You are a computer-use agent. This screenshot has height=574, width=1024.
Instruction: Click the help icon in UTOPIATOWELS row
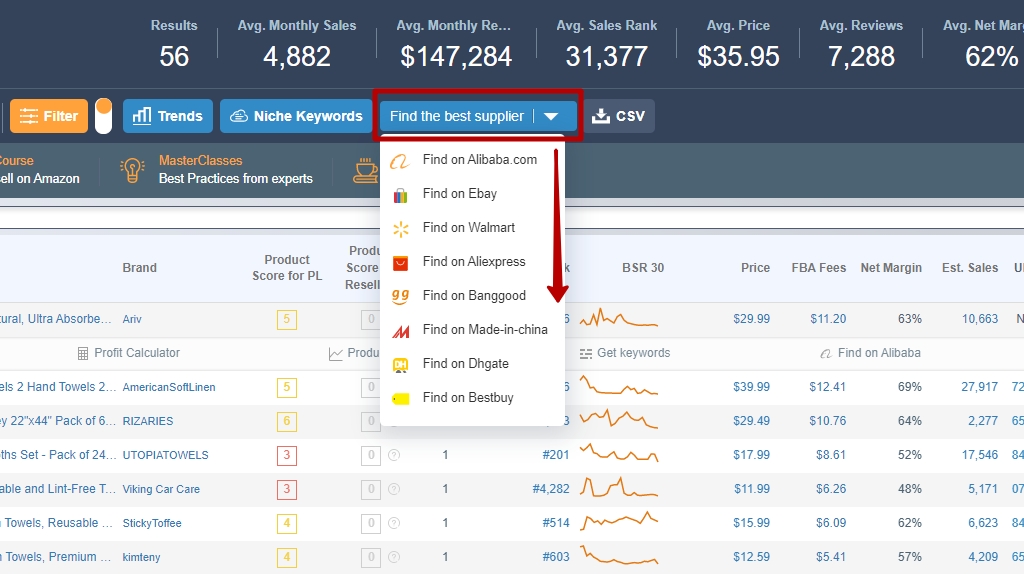[394, 455]
